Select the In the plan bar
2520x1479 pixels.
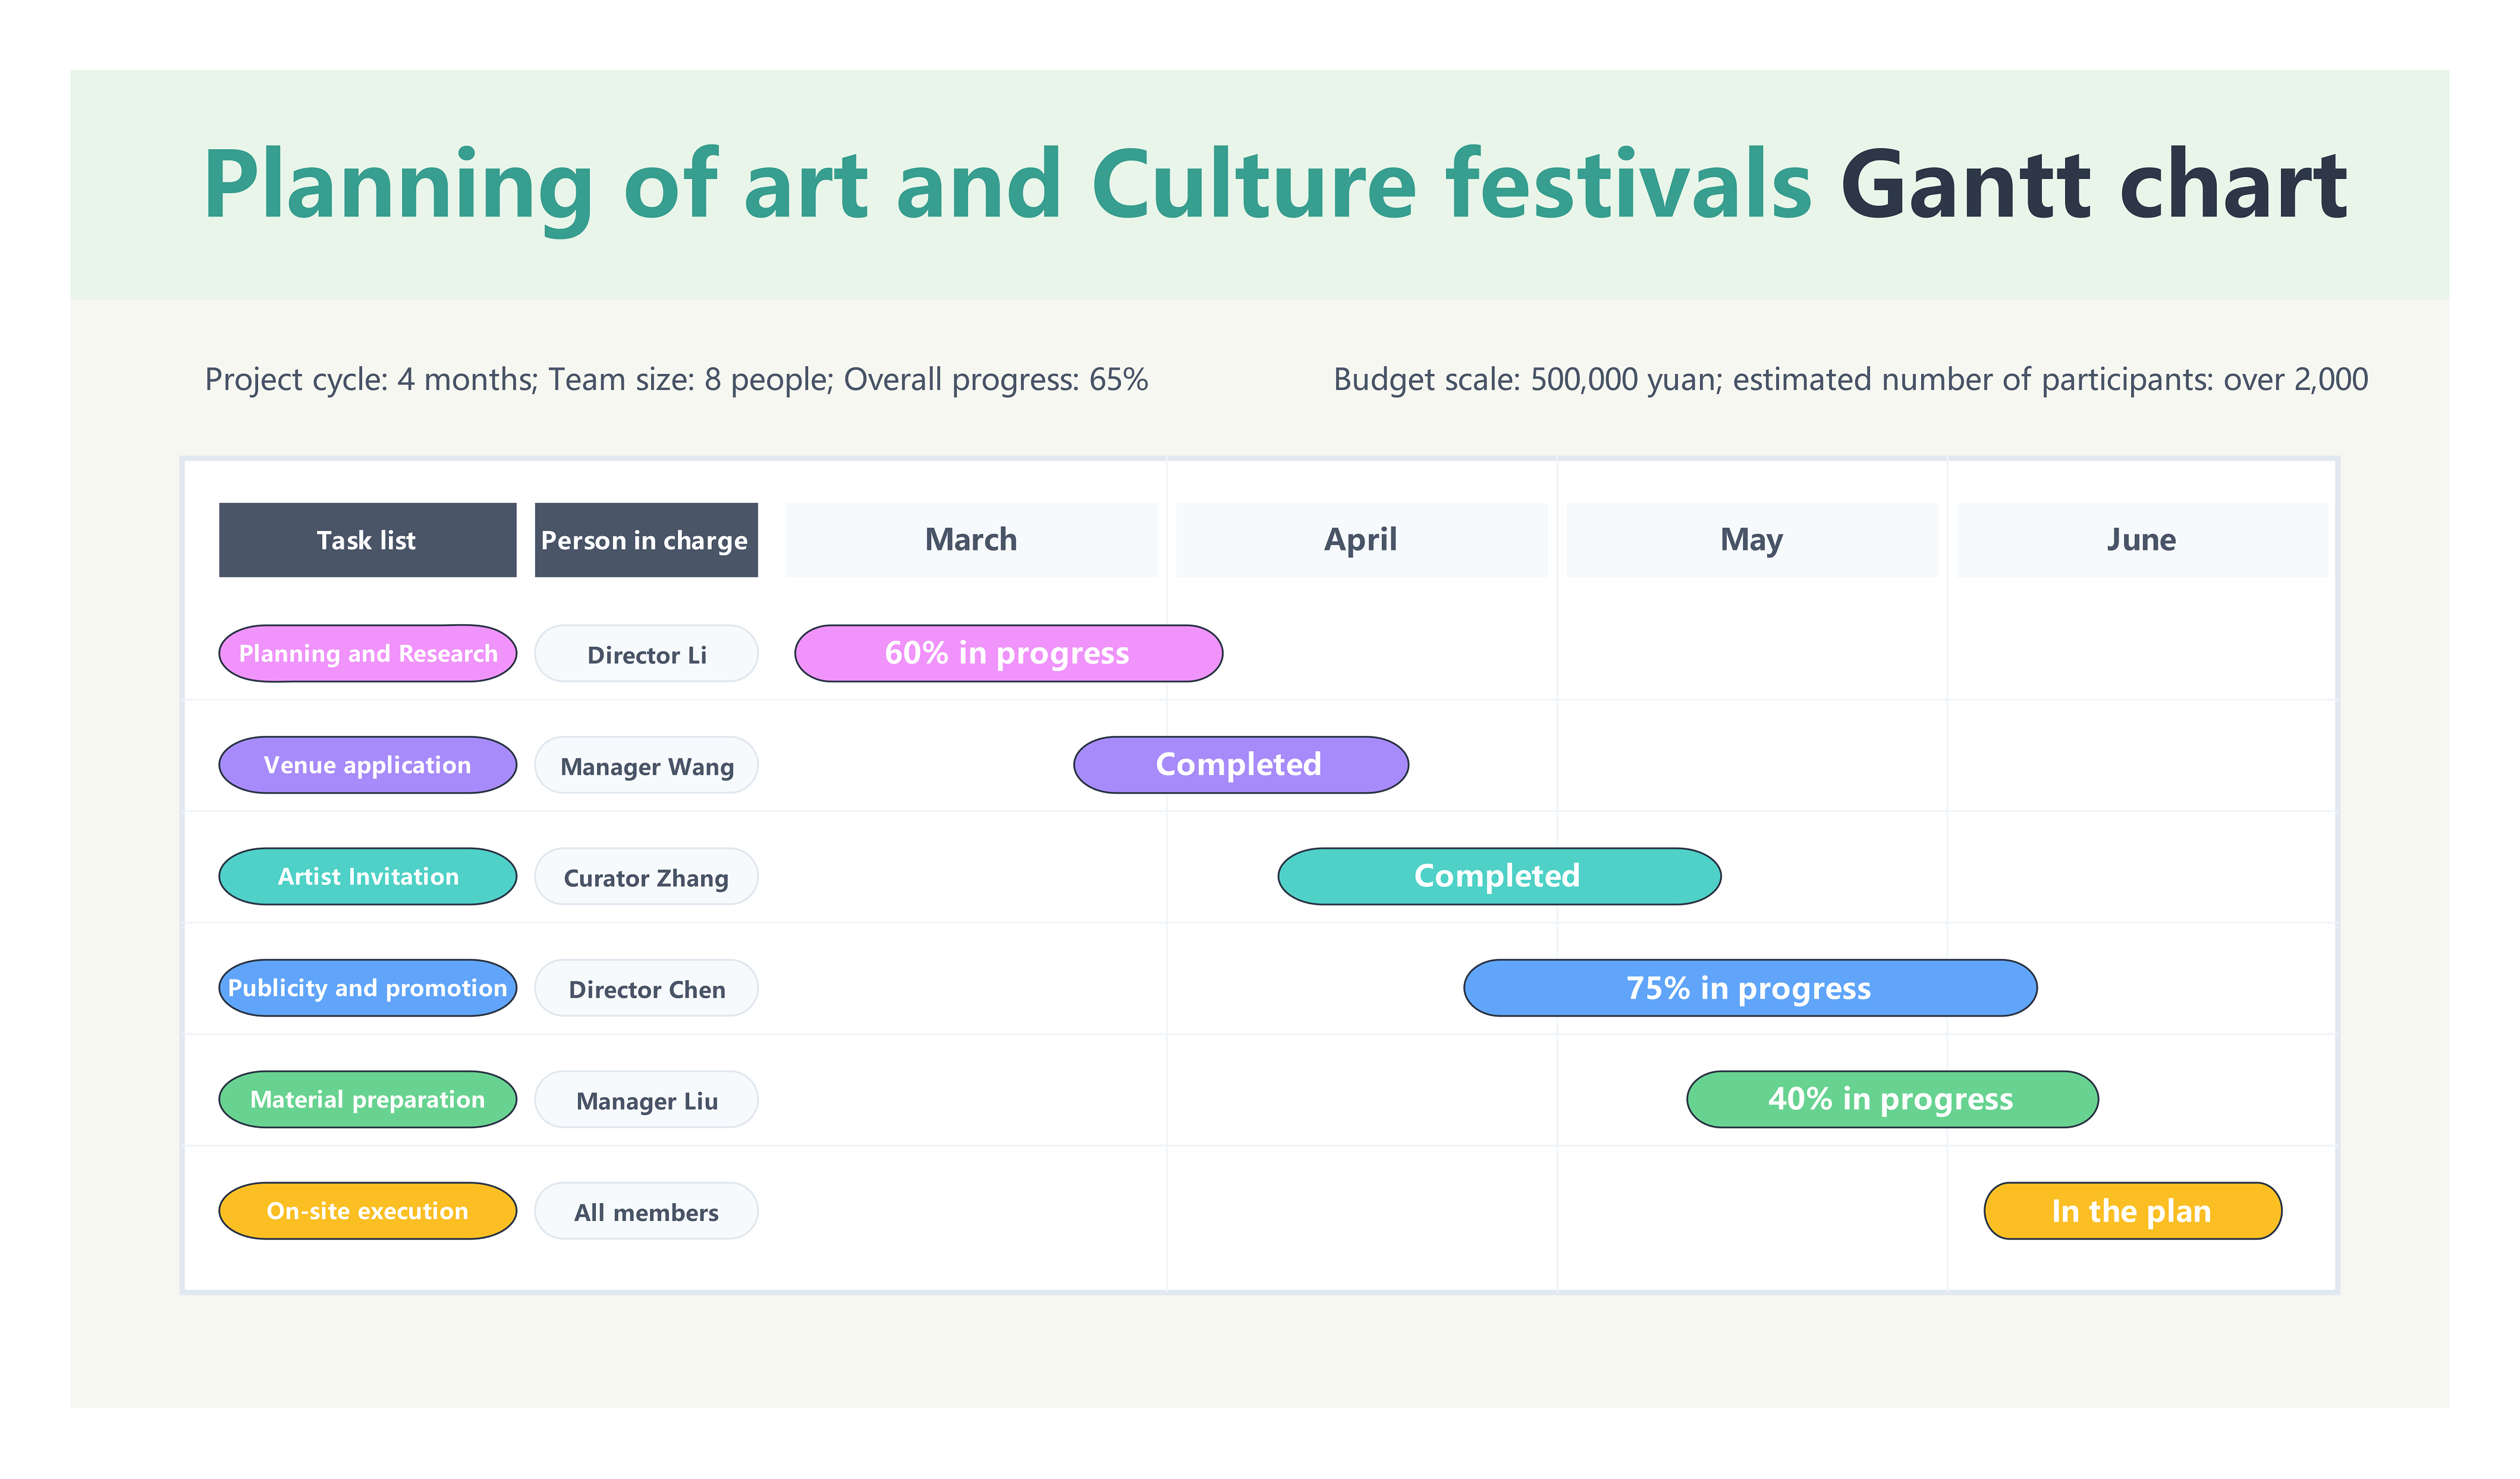tap(2132, 1211)
